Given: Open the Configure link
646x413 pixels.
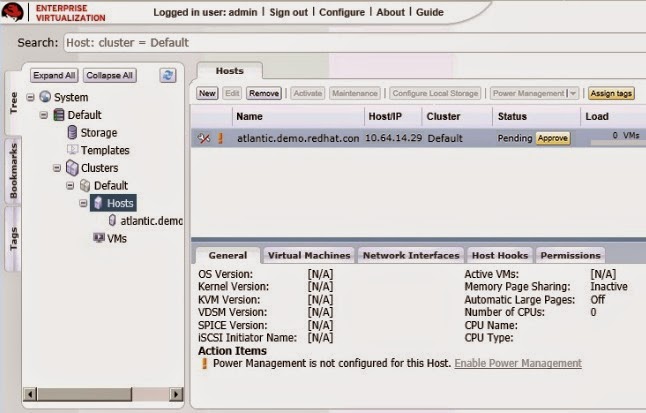Looking at the screenshot, I should [342, 12].
